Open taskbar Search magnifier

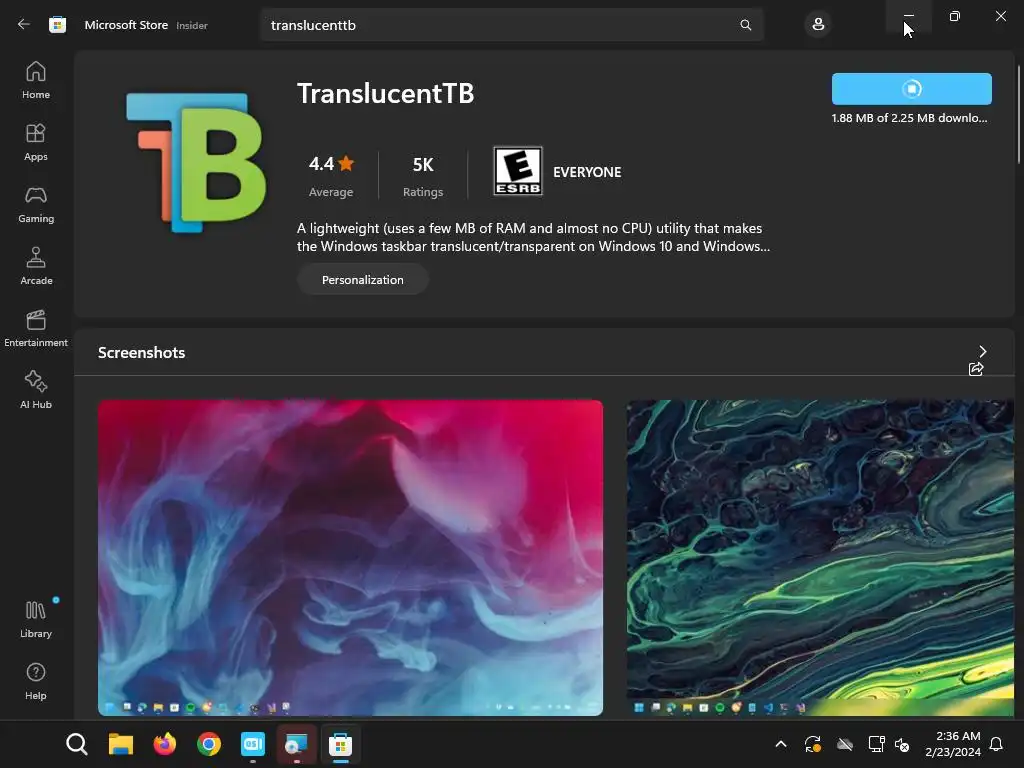76,744
